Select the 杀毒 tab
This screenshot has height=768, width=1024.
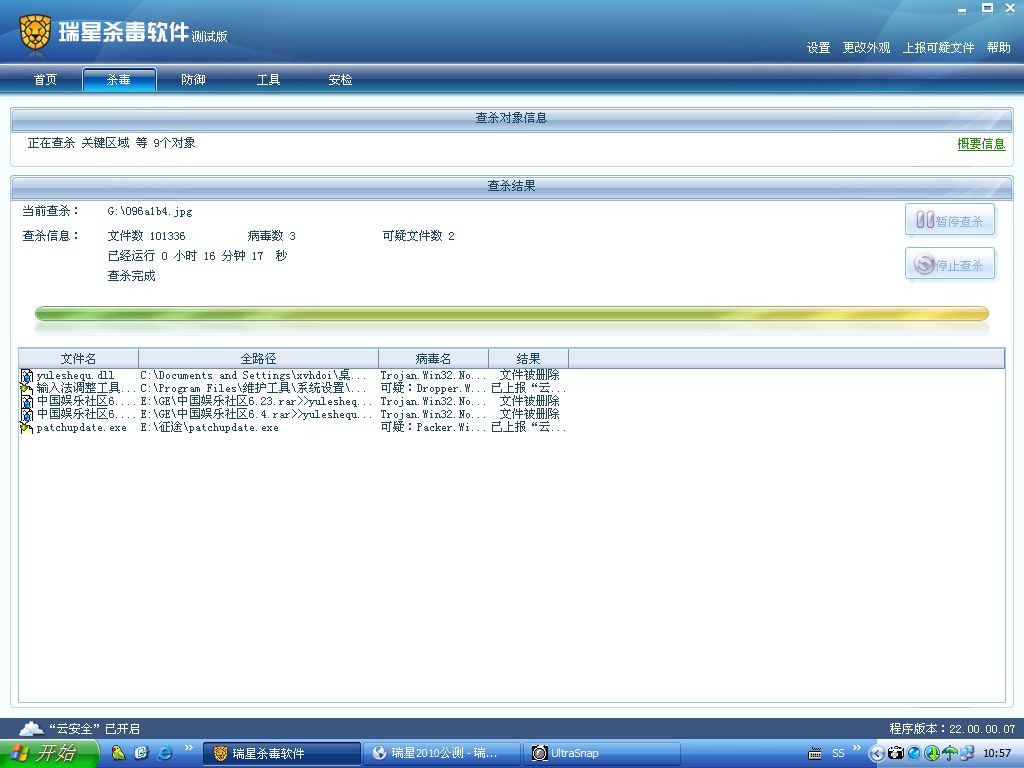pyautogui.click(x=119, y=80)
